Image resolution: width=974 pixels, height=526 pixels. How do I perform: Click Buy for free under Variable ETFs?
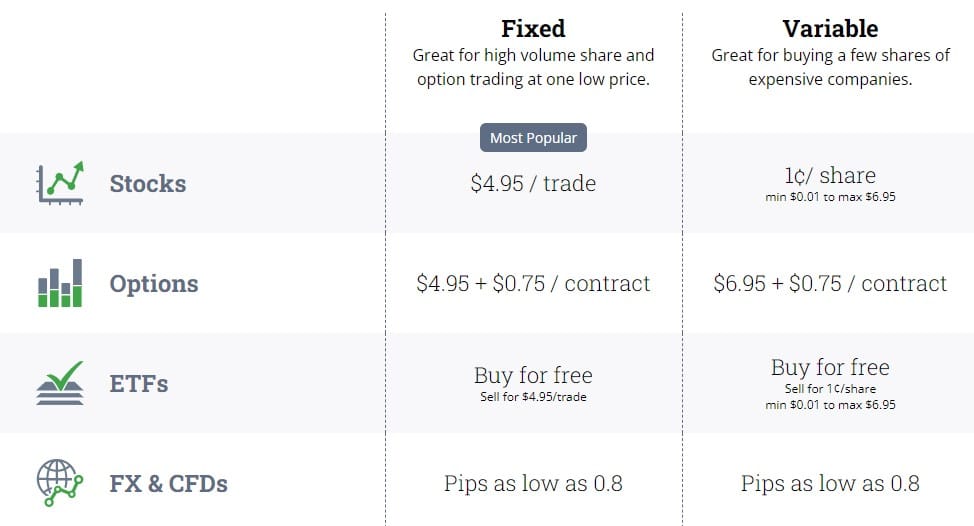830,367
